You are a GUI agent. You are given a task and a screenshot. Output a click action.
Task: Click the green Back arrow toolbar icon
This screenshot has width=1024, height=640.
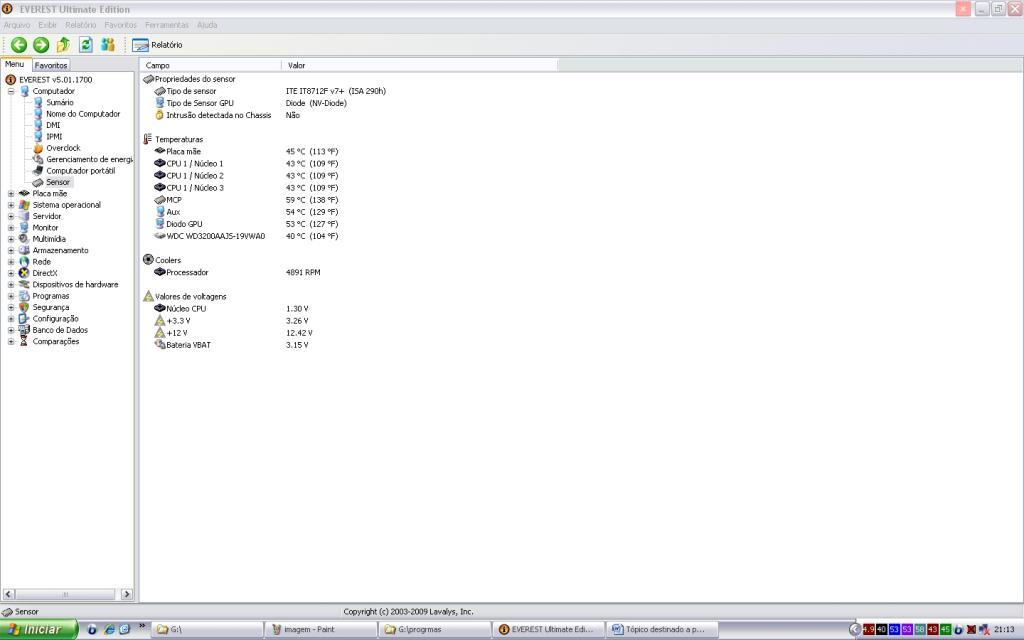[19, 44]
